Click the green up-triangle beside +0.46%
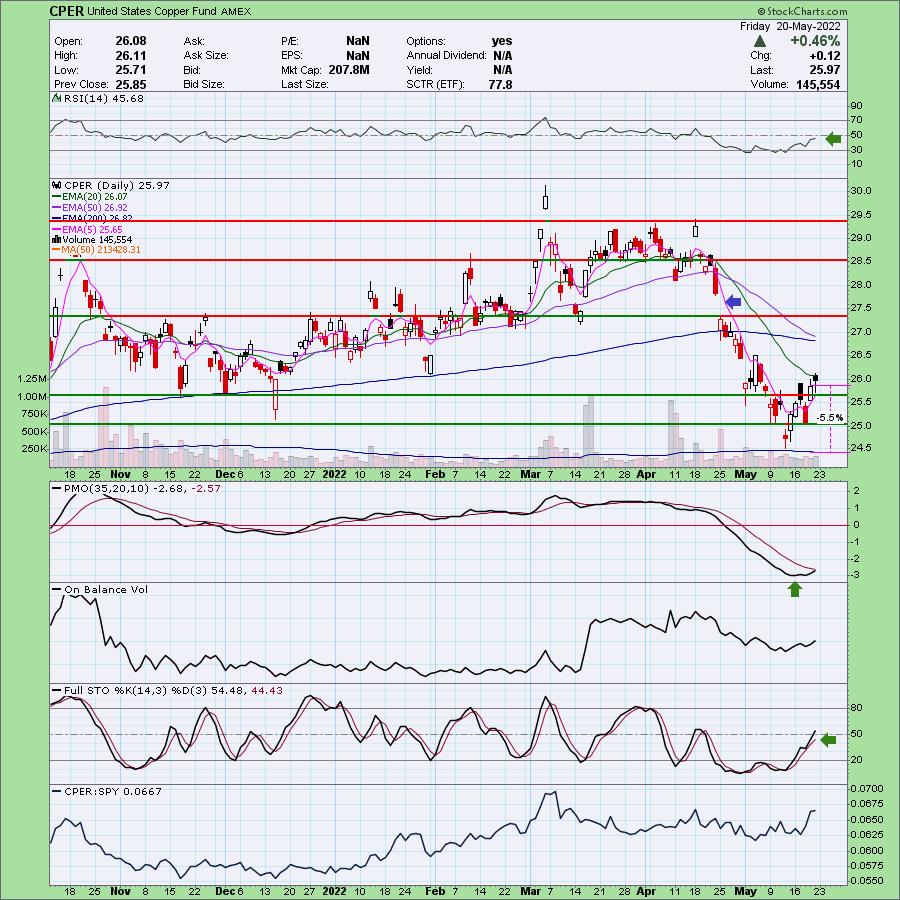 pos(759,41)
